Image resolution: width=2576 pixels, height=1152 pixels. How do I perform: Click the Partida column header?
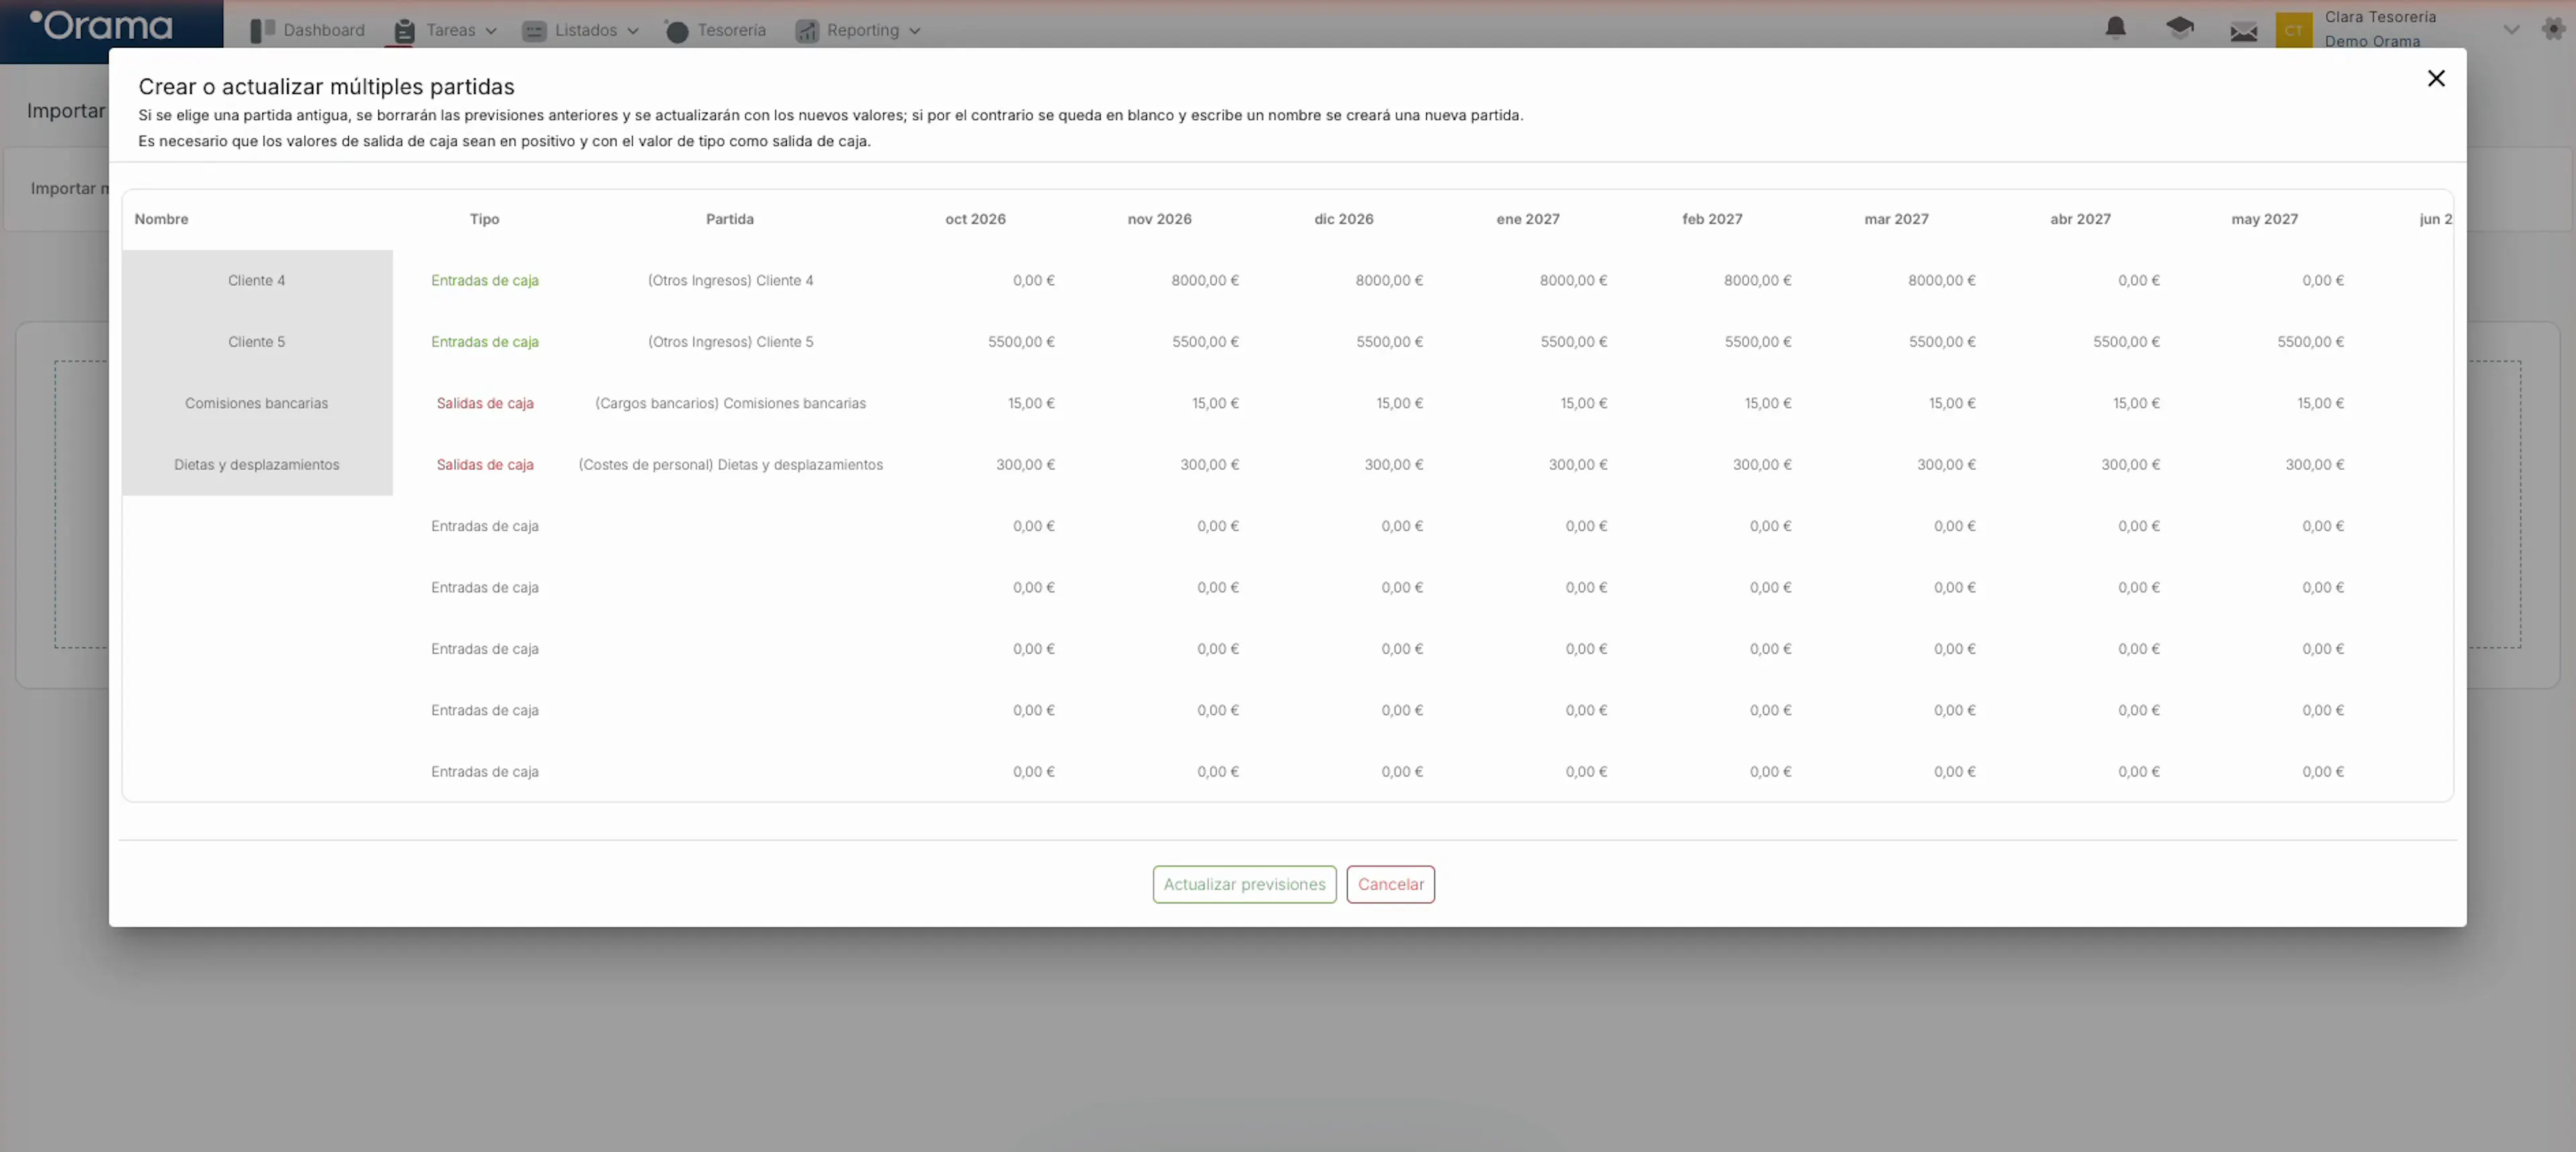click(x=730, y=219)
